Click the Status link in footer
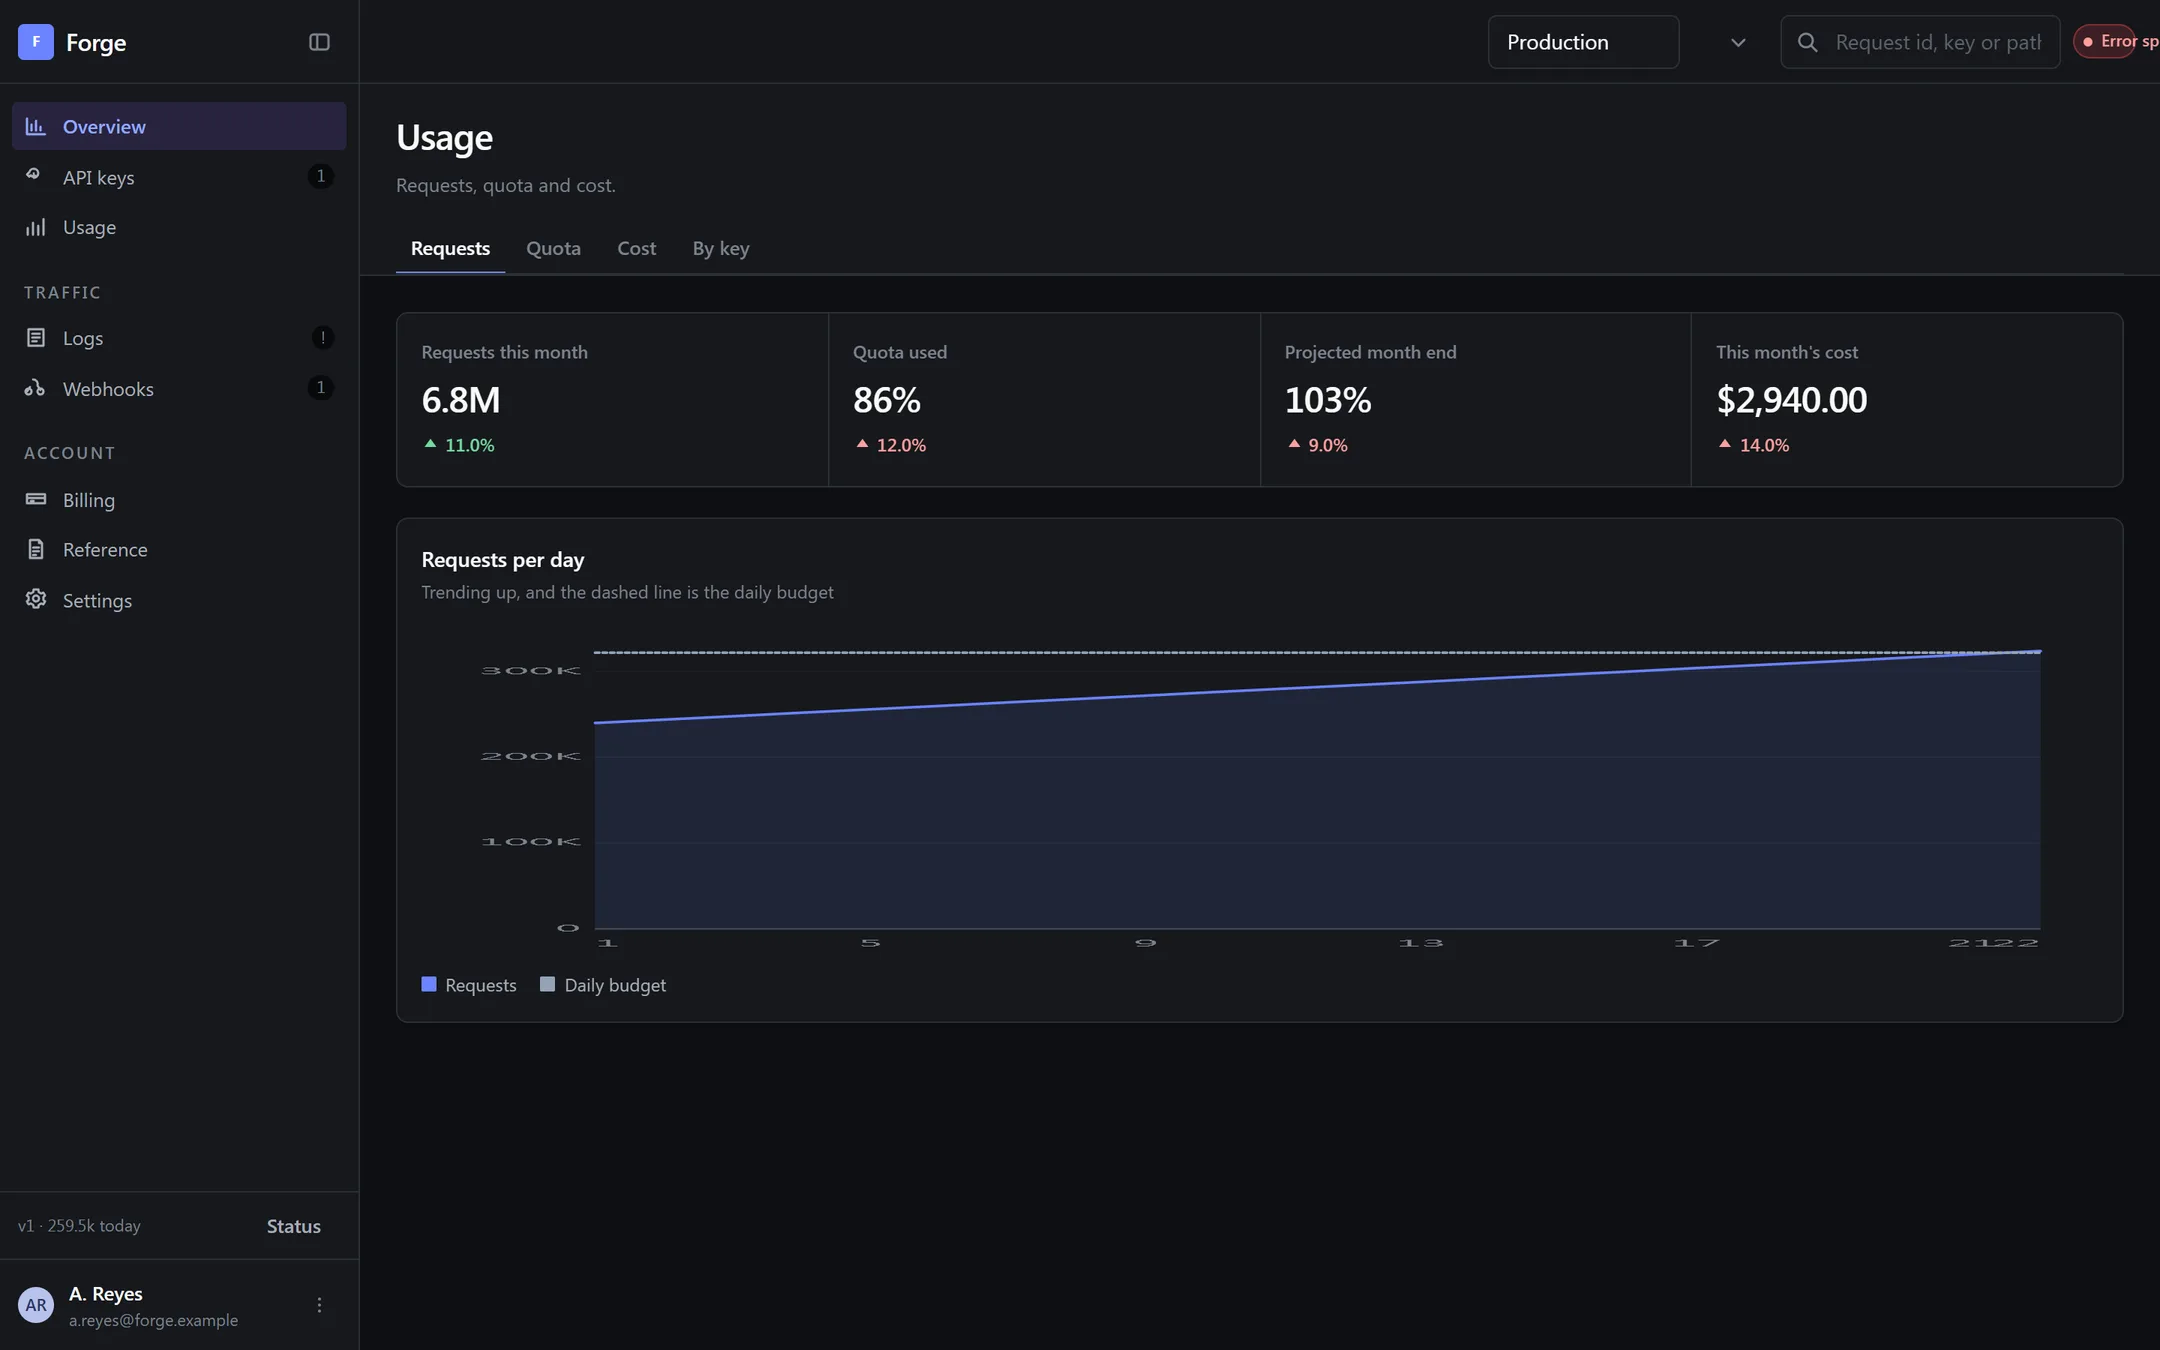Viewport: 2160px width, 1350px height. click(293, 1226)
